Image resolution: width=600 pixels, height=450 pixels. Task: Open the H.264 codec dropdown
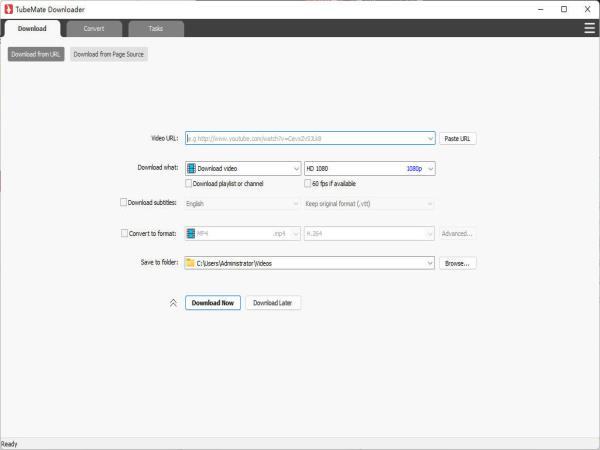[369, 233]
